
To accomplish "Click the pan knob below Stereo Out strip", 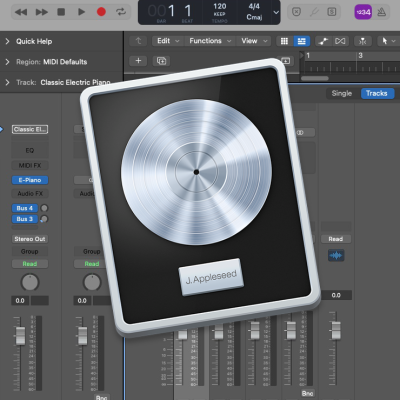I will [x=30, y=282].
